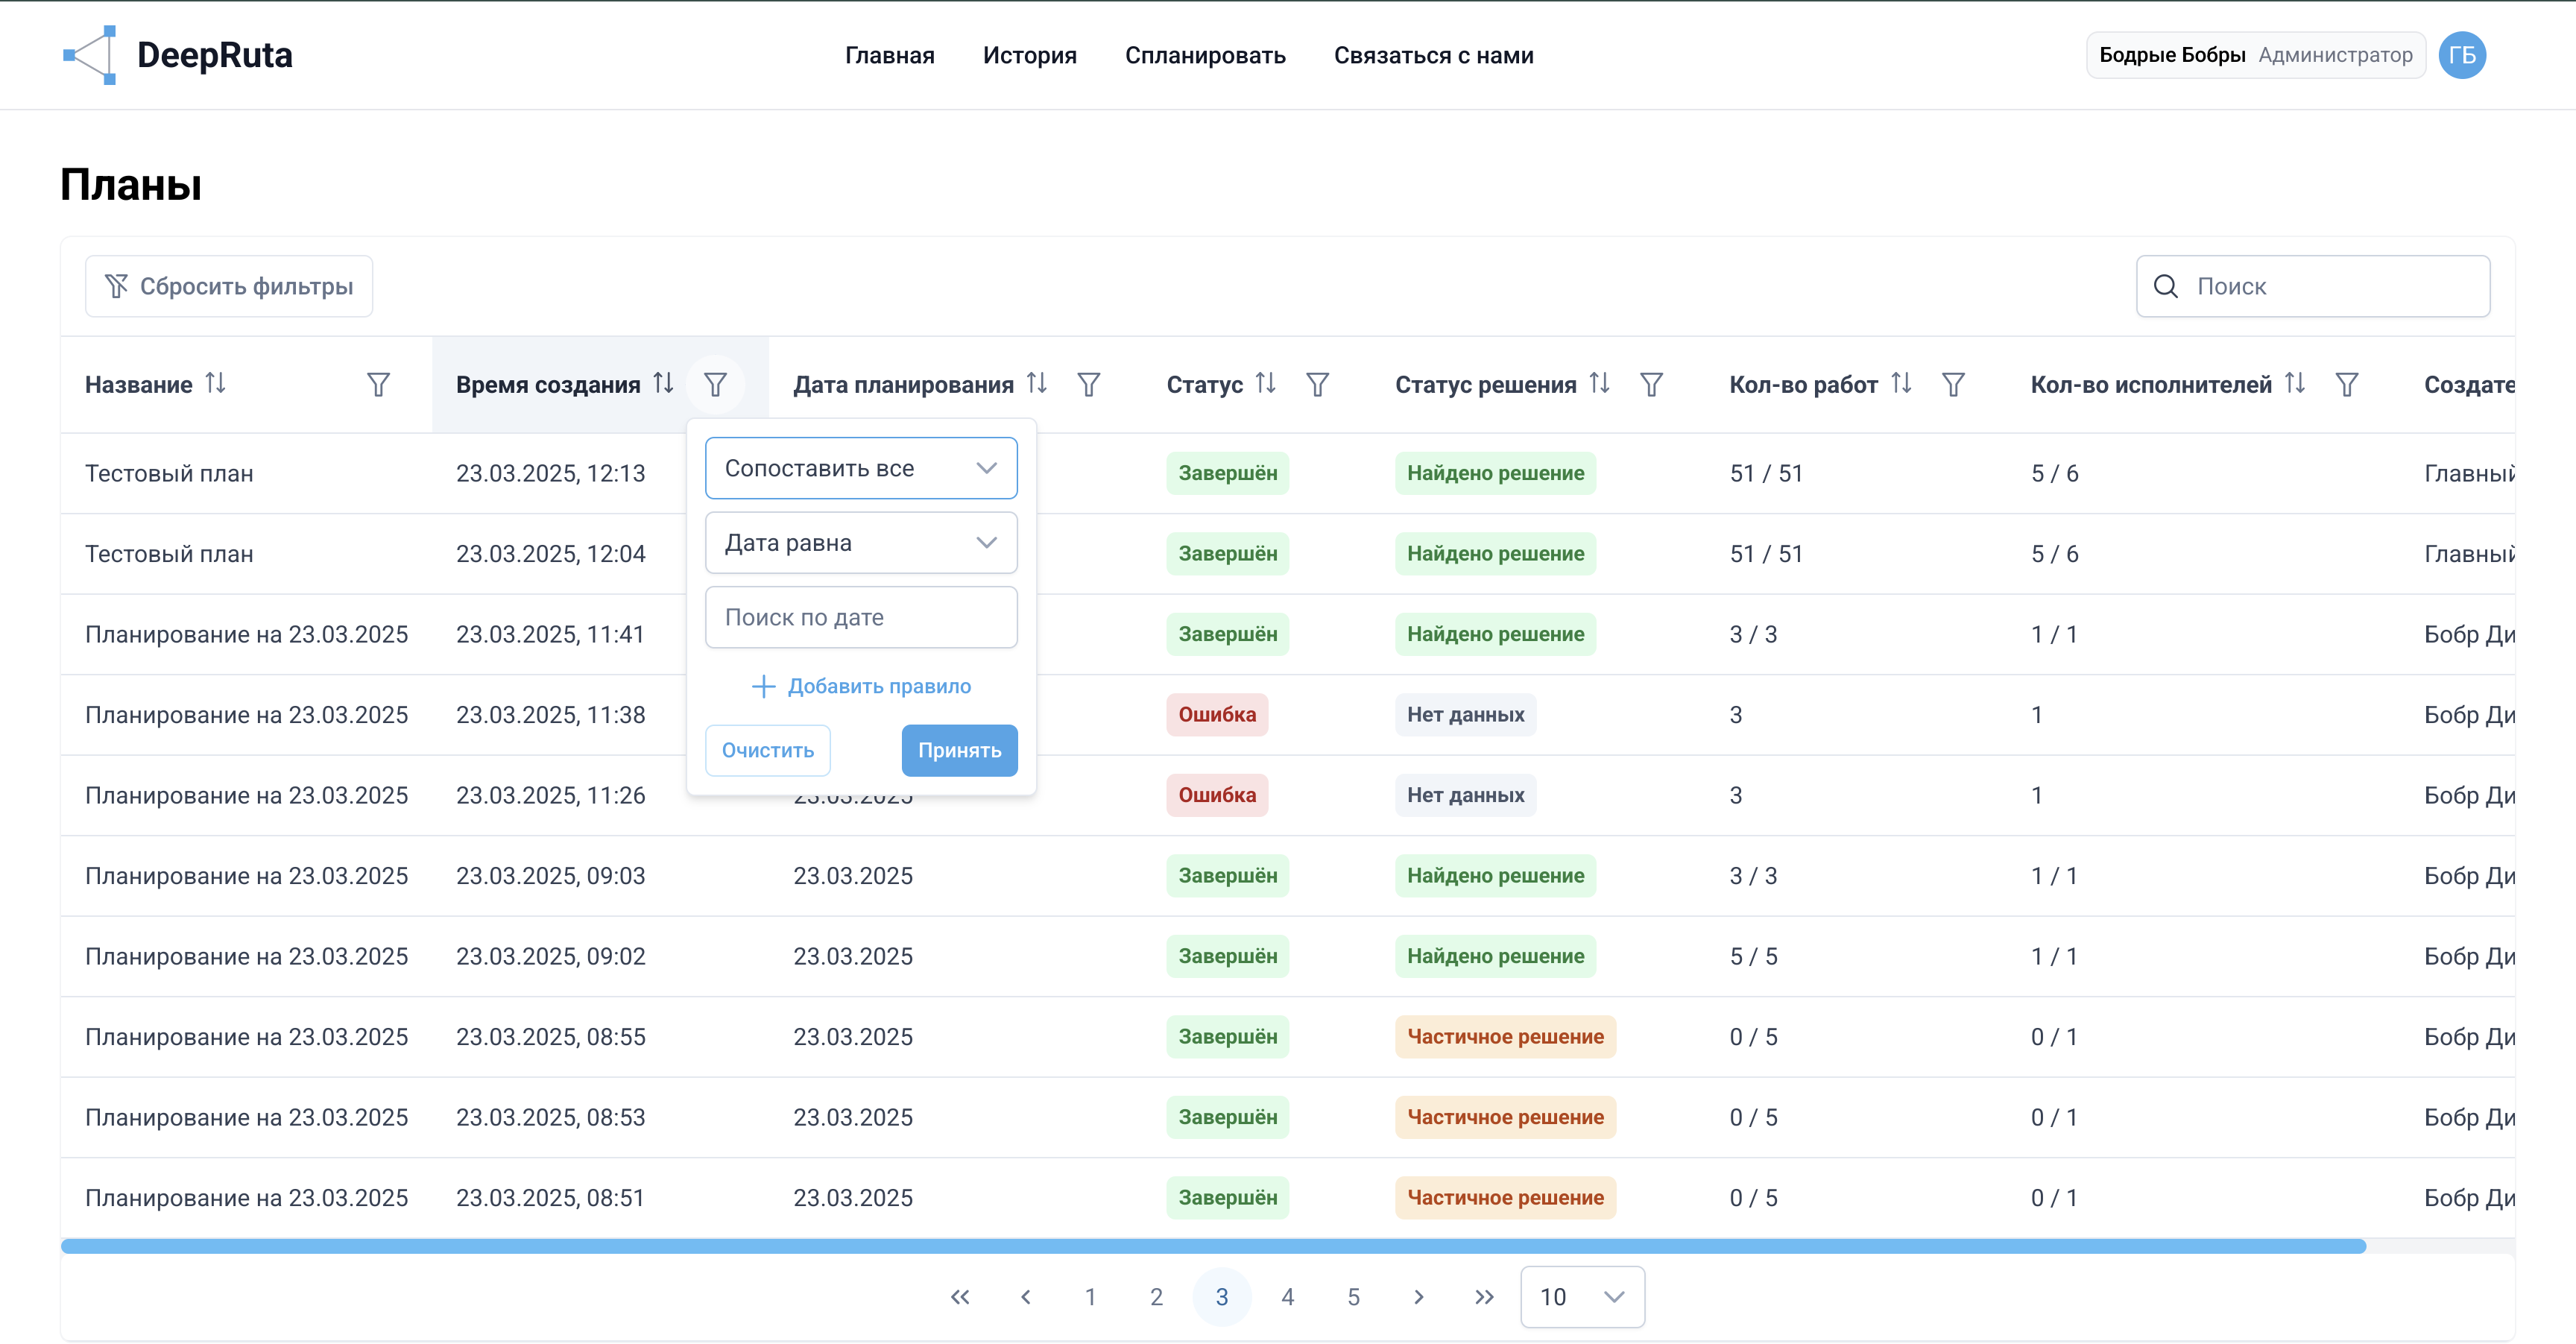Click Тестовый план row created 12:13
Image resolution: width=2576 pixels, height=1344 pixels.
click(x=1288, y=474)
